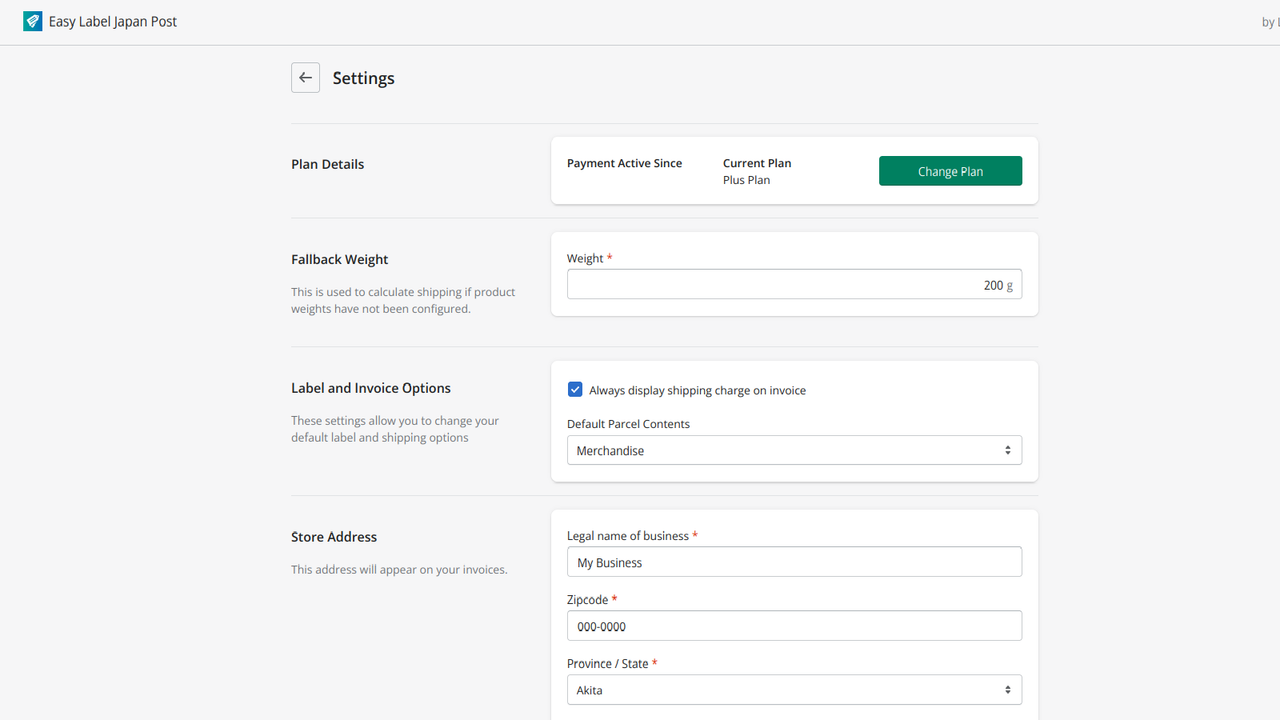Image resolution: width=1280 pixels, height=720 pixels.
Task: Click the gray "g" unit indicator in Weight field
Action: (1011, 285)
